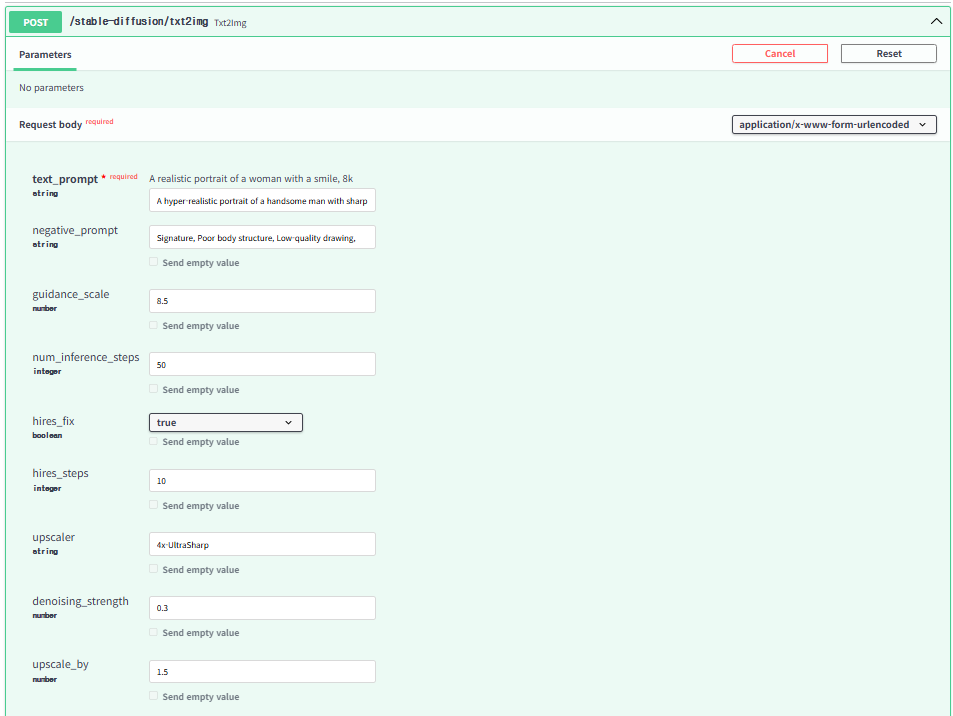Click the Txt2Img summary label
This screenshot has height=716, width=953.
230,23
